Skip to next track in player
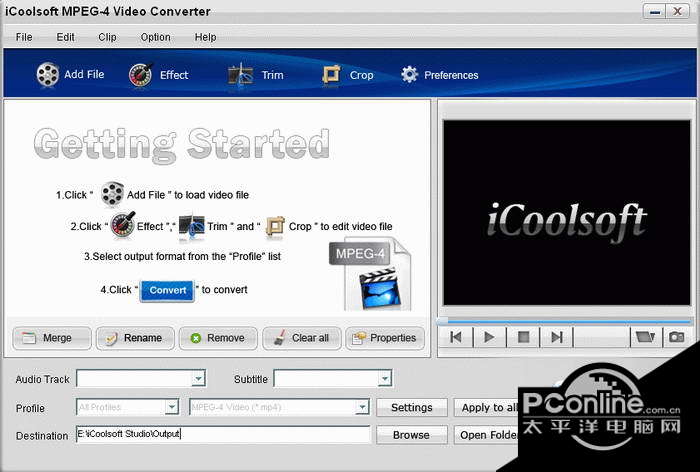Image resolution: width=700 pixels, height=472 pixels. click(x=557, y=337)
